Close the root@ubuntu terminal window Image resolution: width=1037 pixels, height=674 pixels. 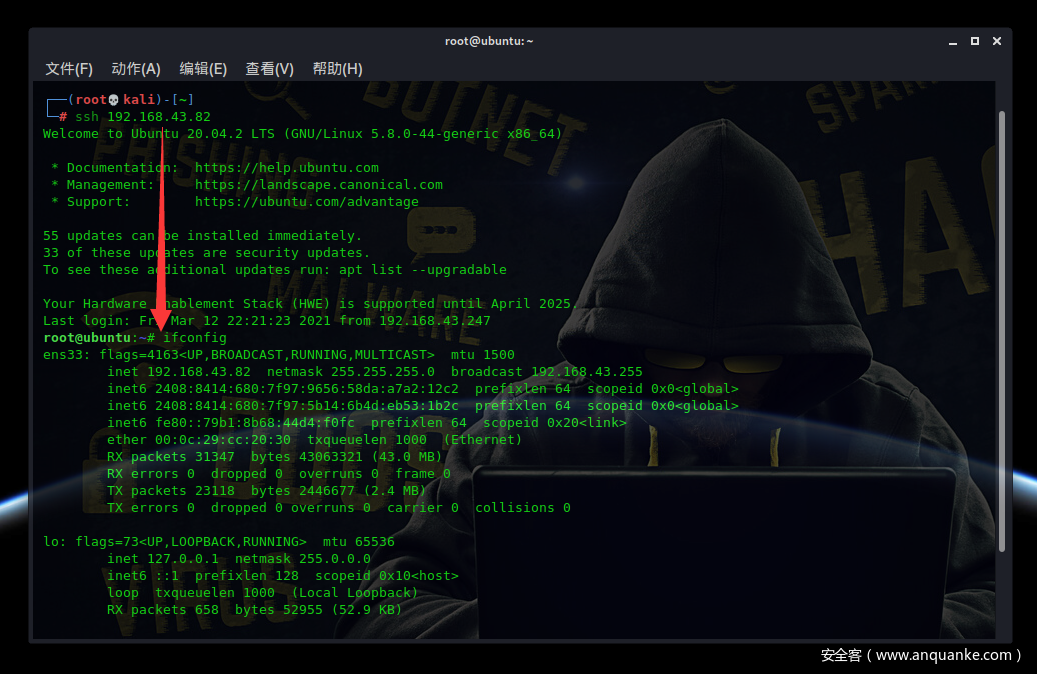tap(997, 41)
